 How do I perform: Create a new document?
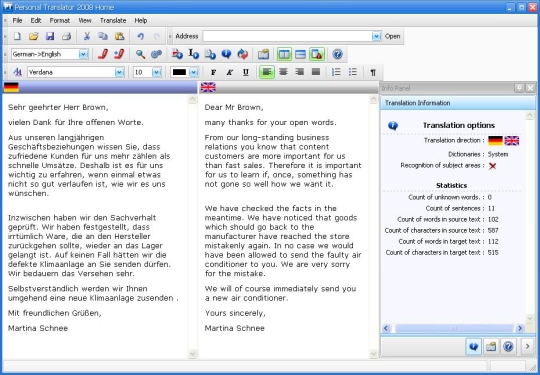pos(17,36)
